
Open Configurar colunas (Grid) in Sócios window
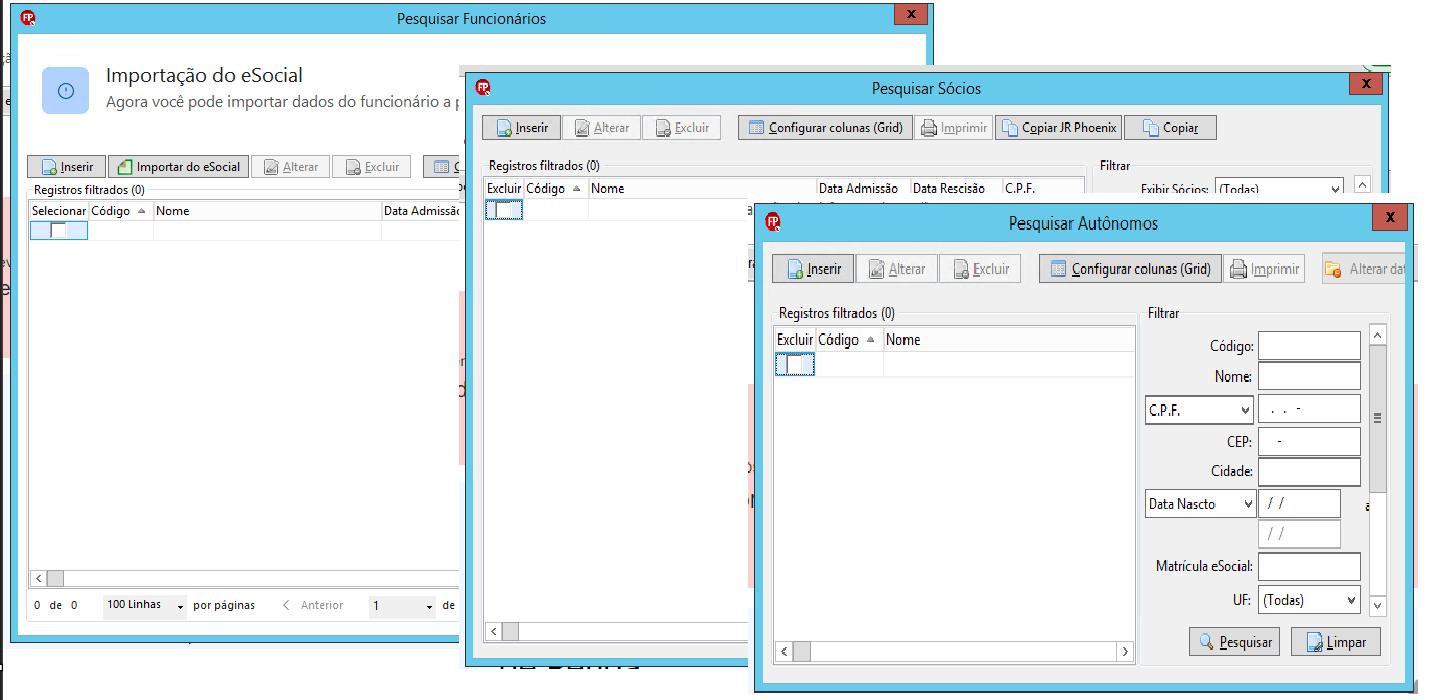(825, 128)
